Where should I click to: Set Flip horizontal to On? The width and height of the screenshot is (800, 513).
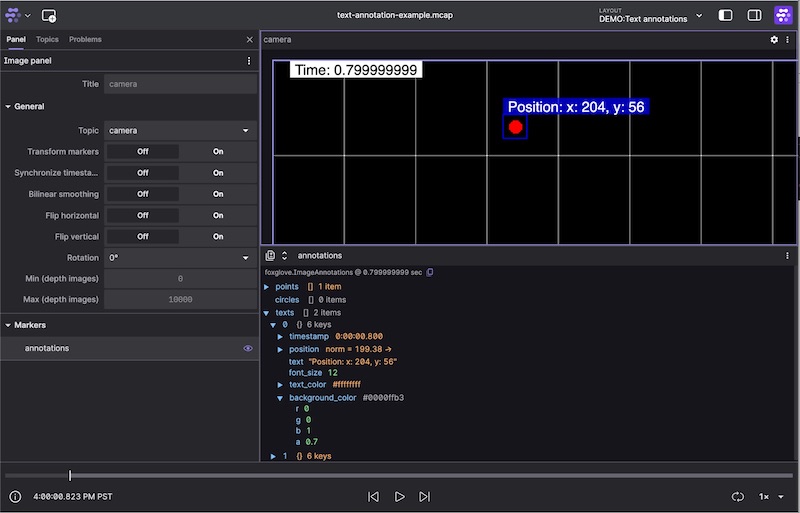218,215
